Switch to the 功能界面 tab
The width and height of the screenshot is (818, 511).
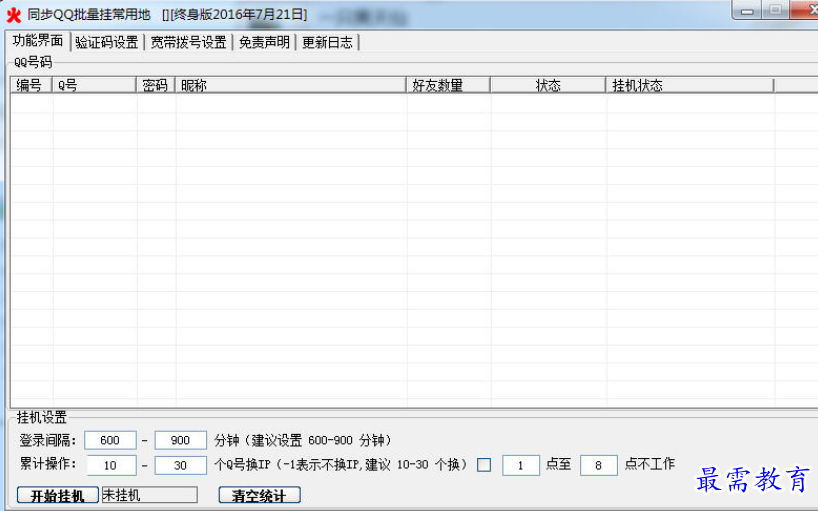38,41
